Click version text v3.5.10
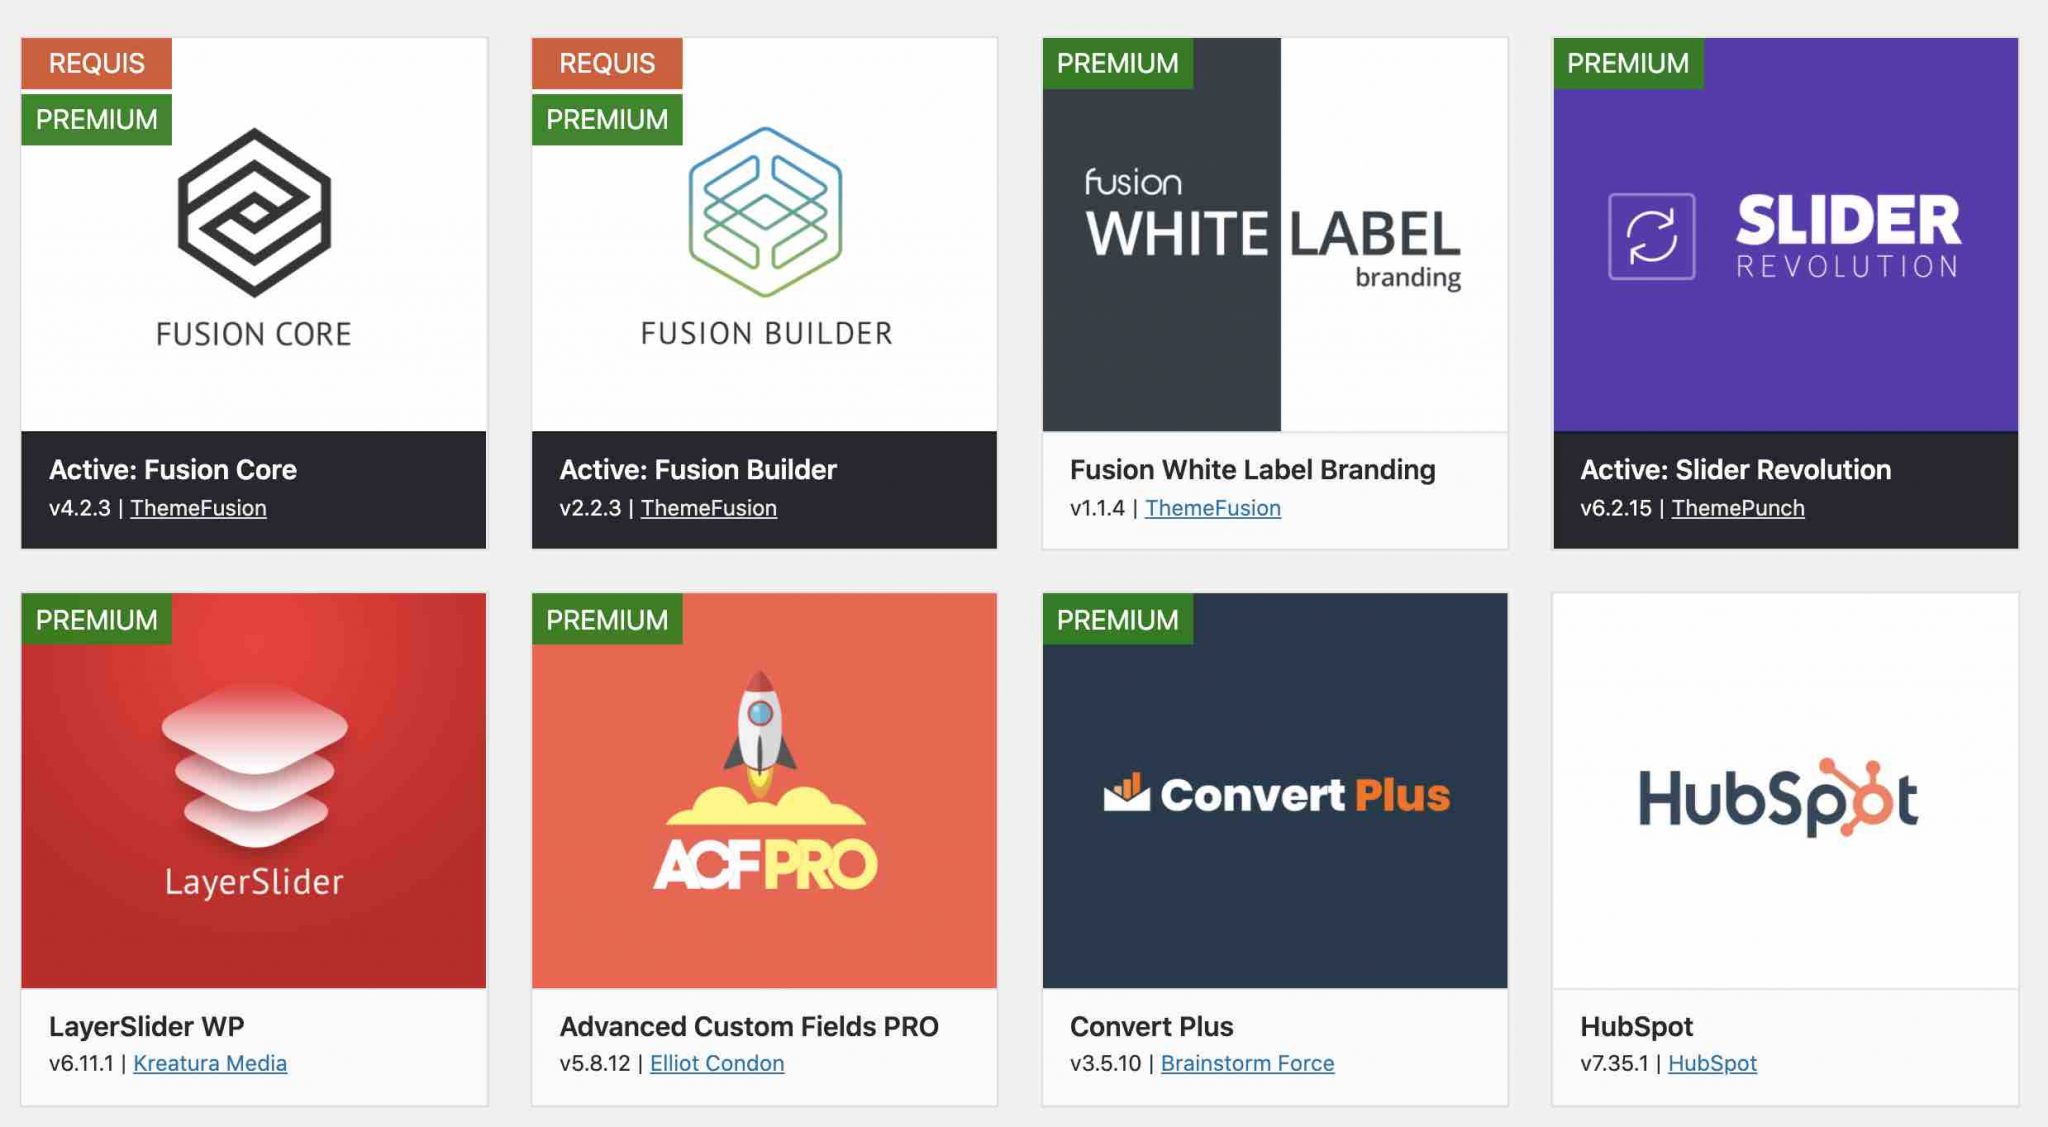This screenshot has height=1127, width=2048. point(1105,1063)
